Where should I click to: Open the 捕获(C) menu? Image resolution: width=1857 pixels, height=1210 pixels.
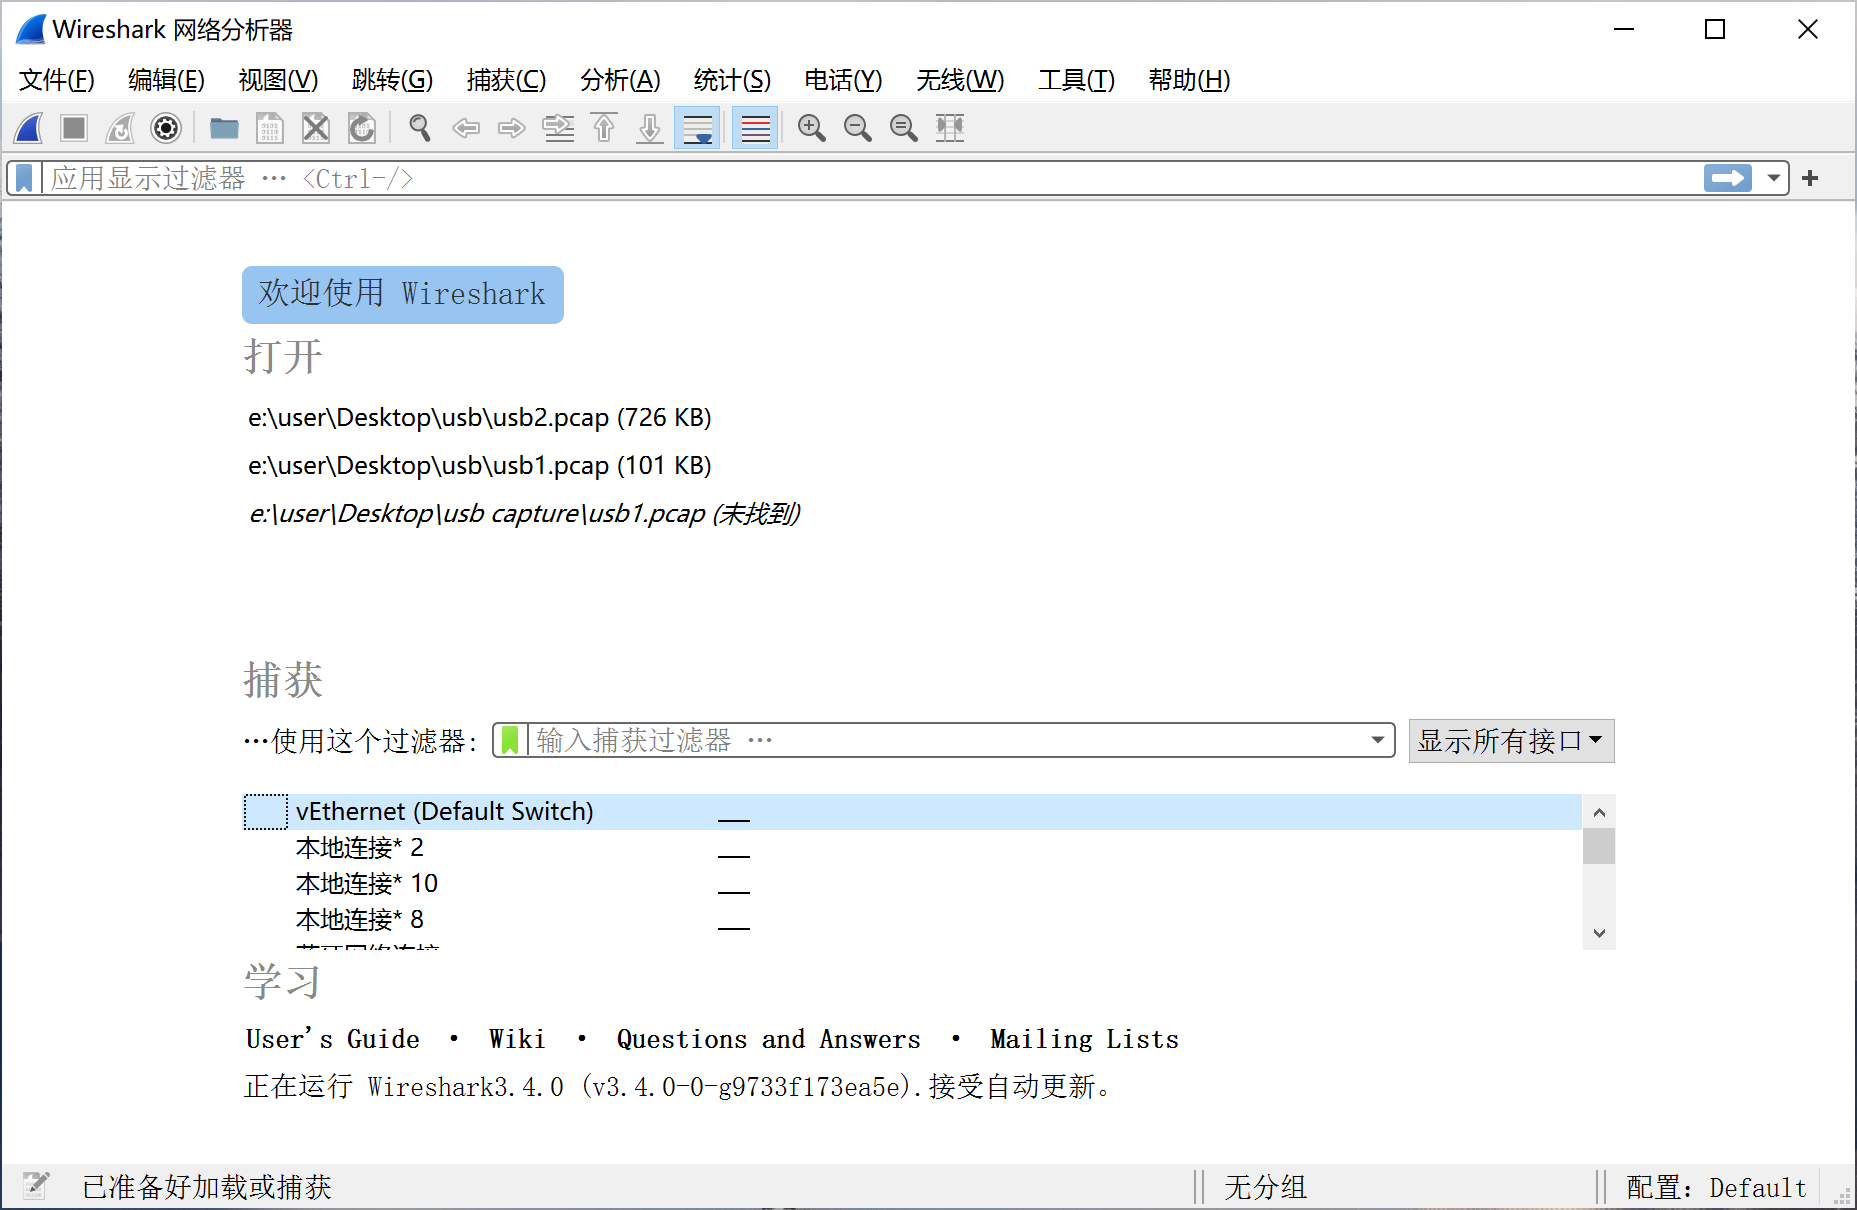click(507, 80)
